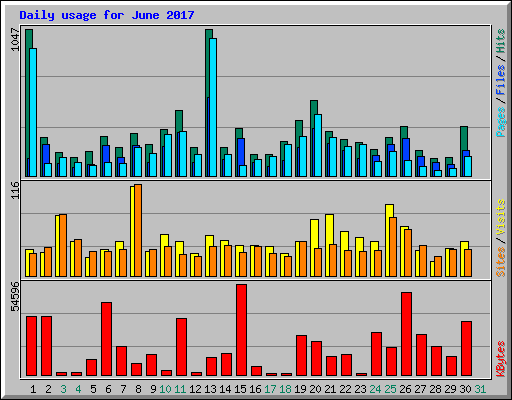Click the 54596 KBytes axis value
The height and width of the screenshot is (400, 512).
pyautogui.click(x=15, y=296)
